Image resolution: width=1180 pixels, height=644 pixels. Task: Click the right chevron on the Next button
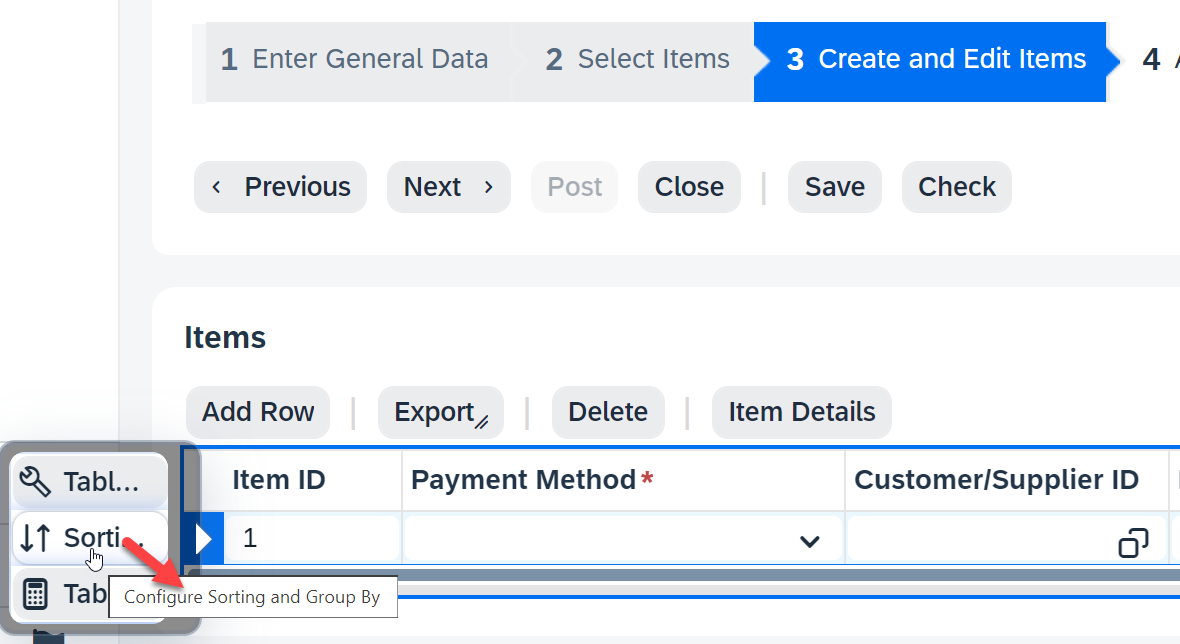click(488, 187)
